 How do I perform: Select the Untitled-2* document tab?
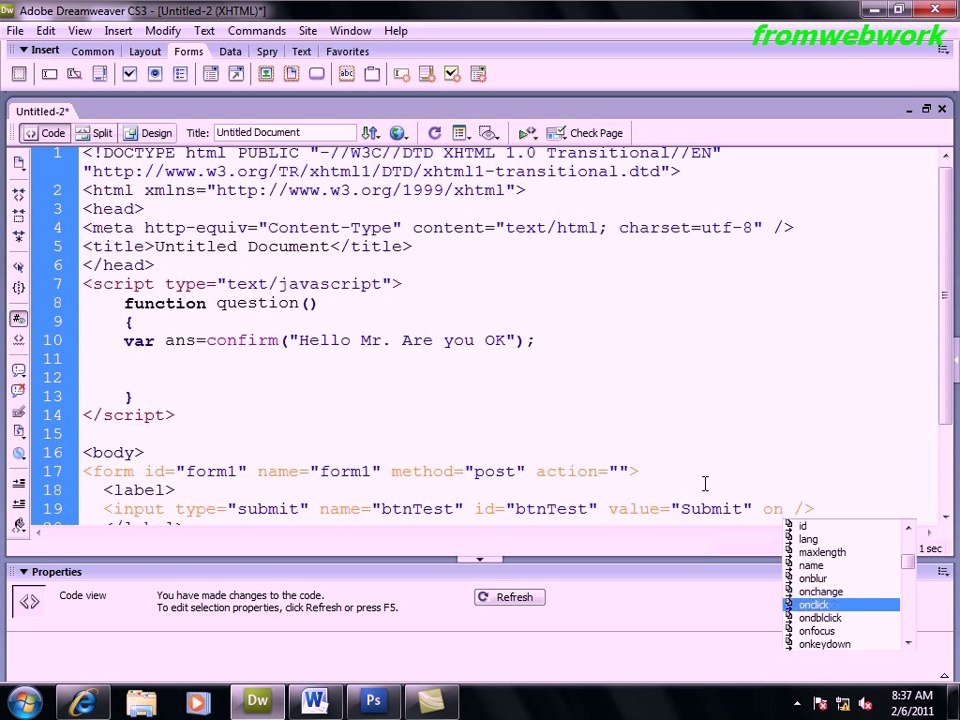(42, 111)
